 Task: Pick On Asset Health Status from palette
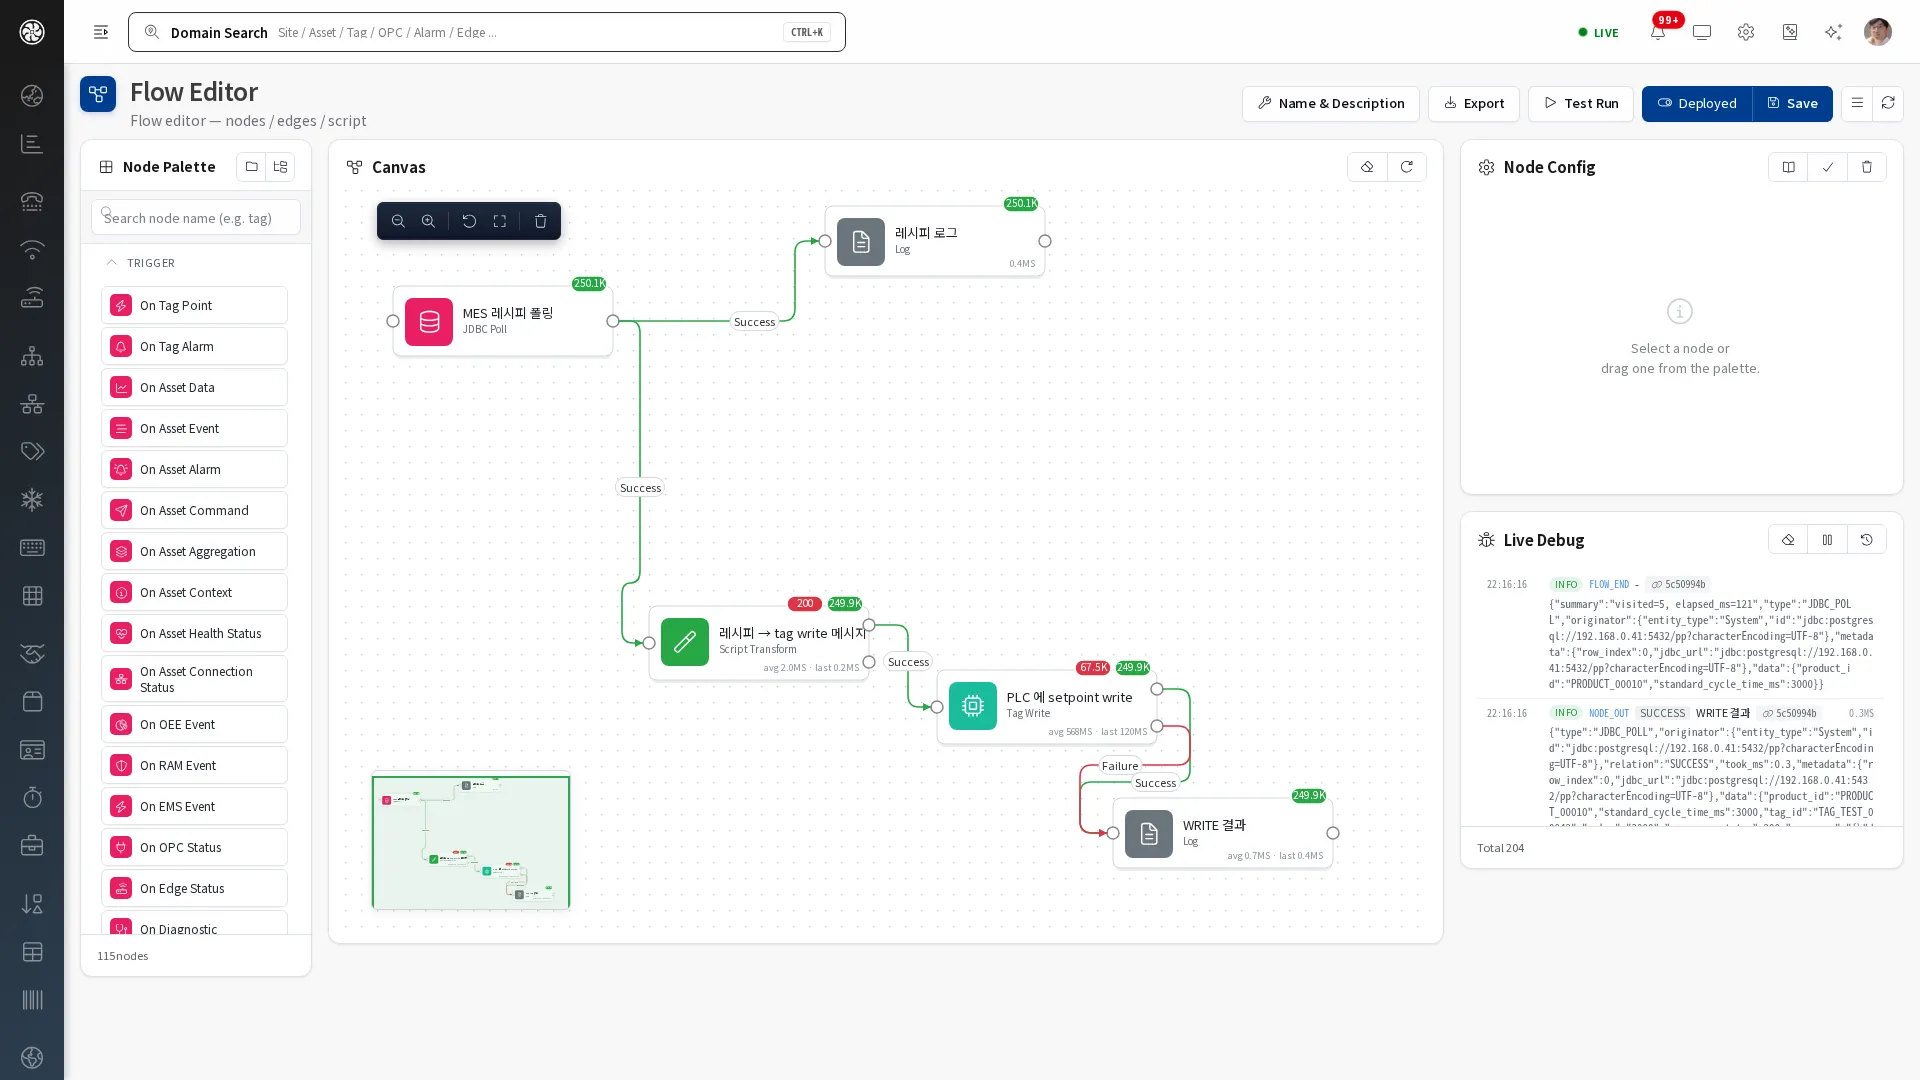point(194,633)
